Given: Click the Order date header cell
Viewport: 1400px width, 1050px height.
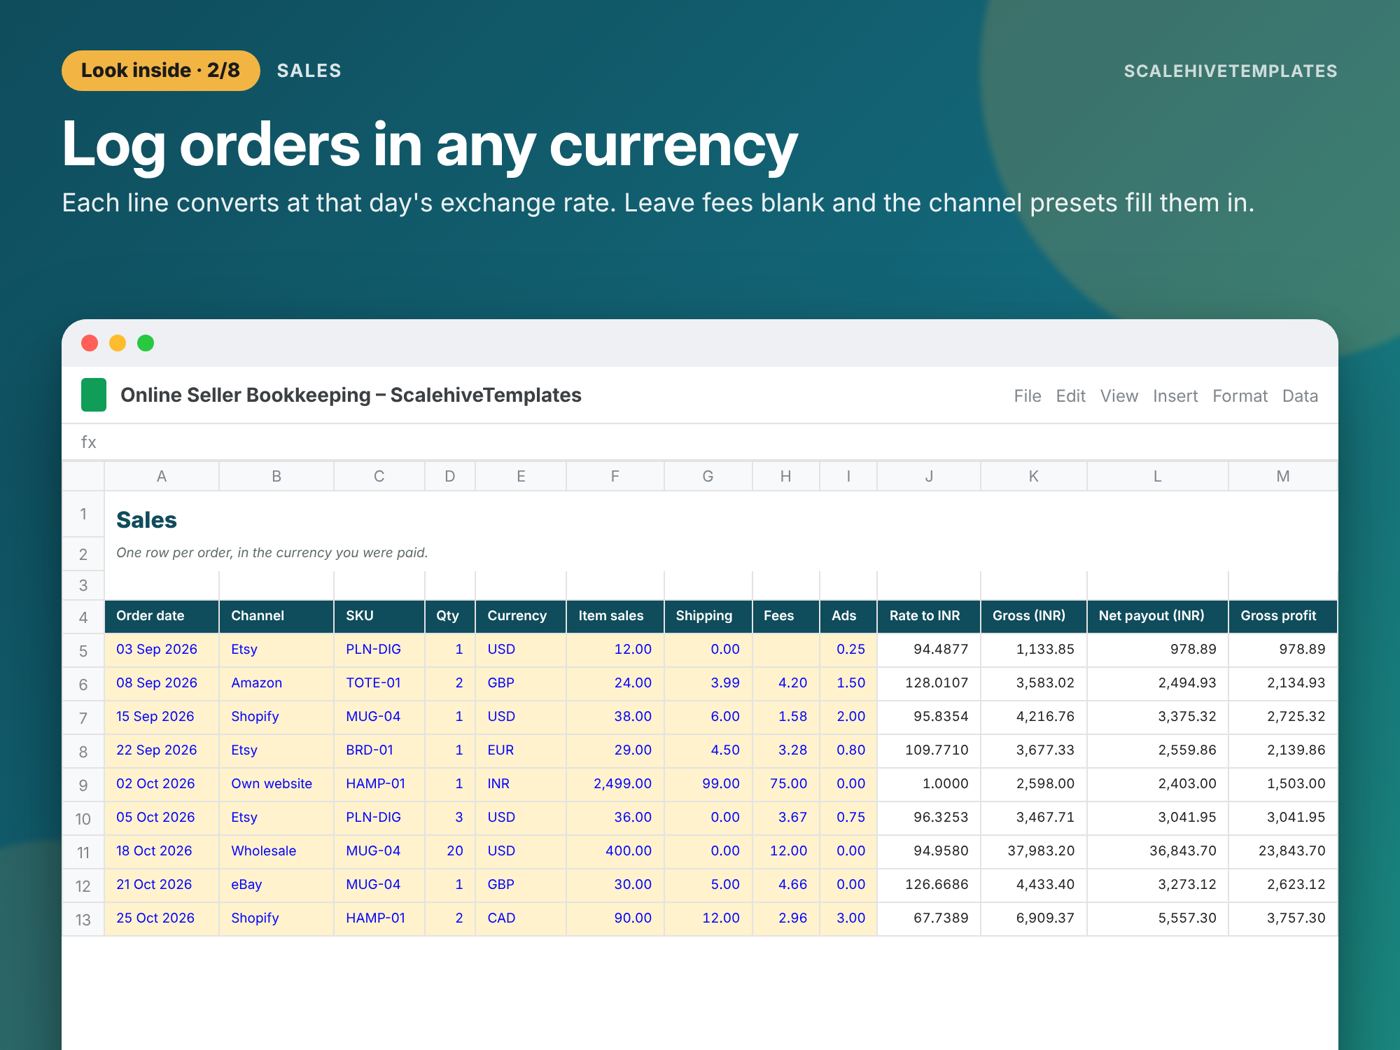Looking at the screenshot, I should [x=161, y=616].
